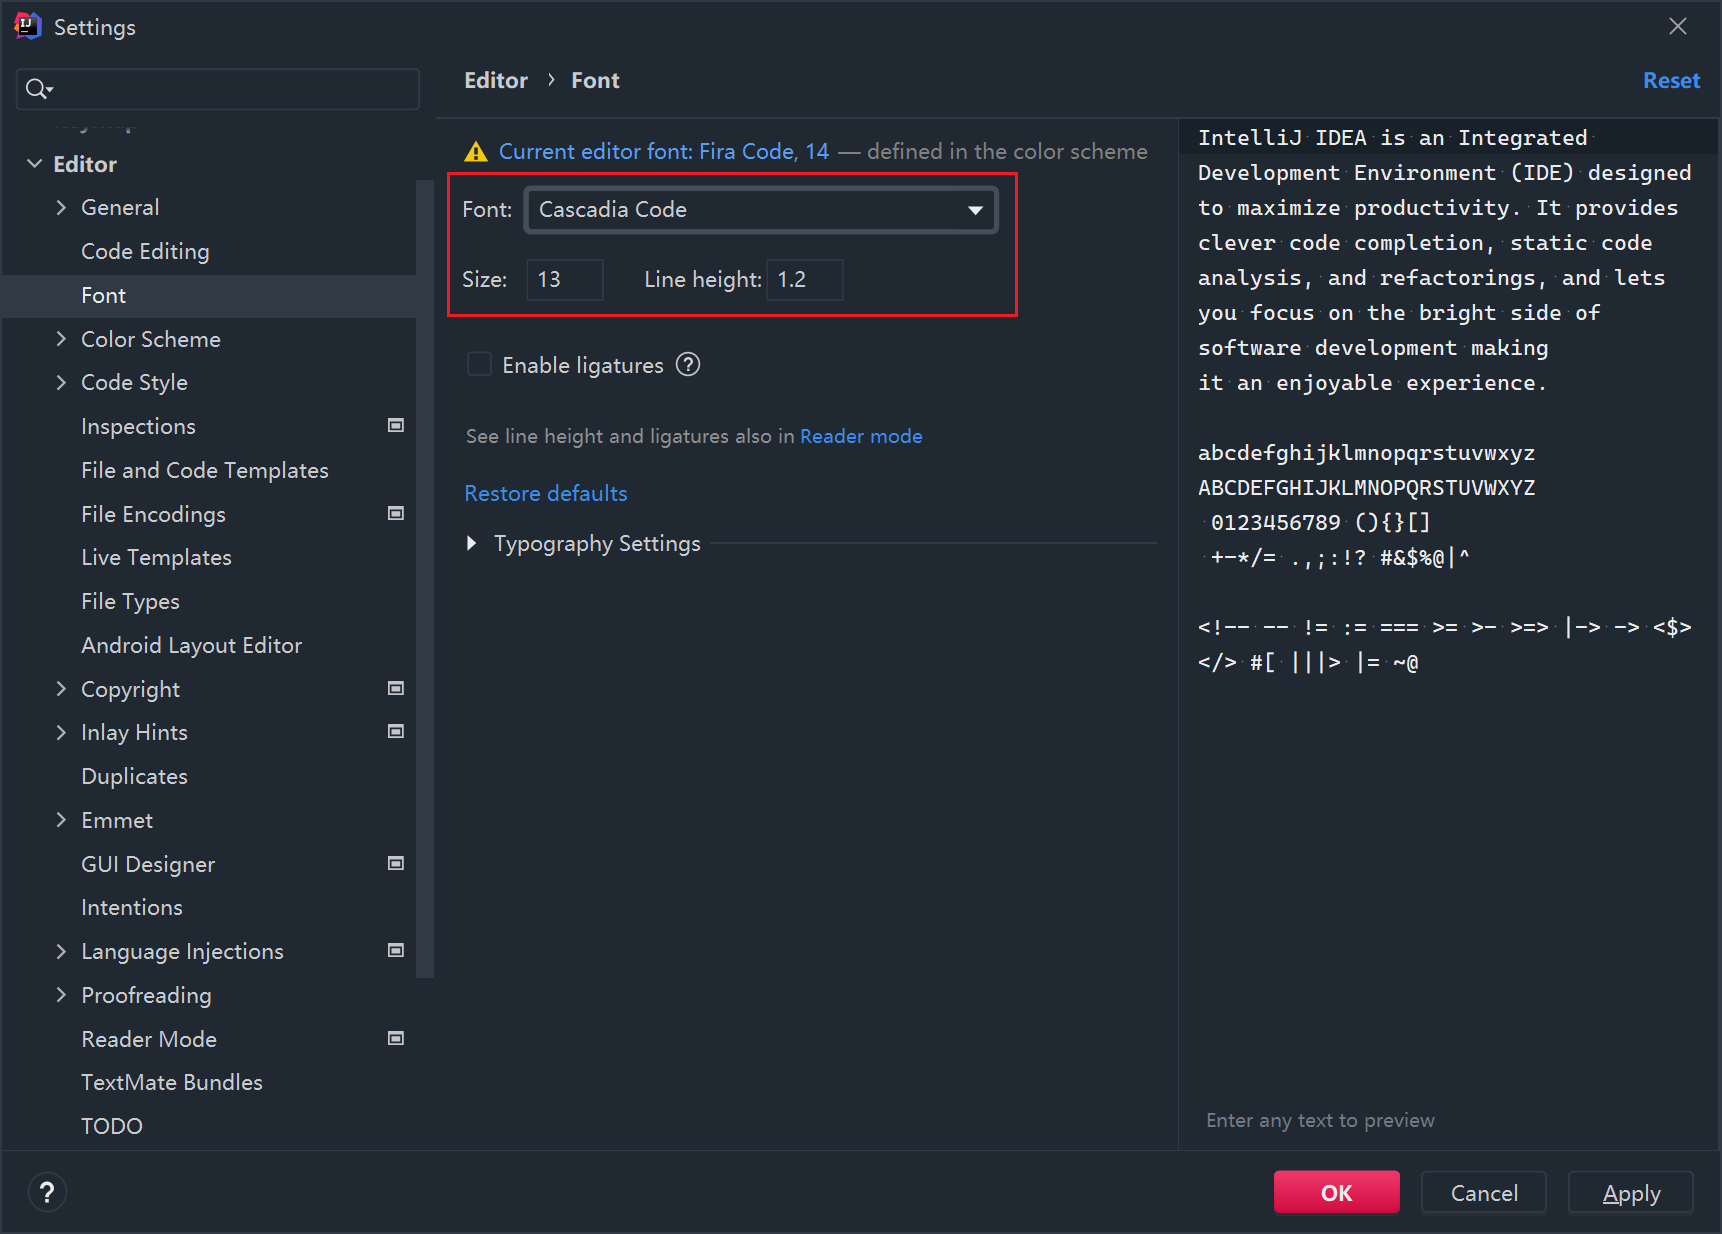The image size is (1722, 1234).
Task: Click Restore defaults link
Action: pyautogui.click(x=546, y=494)
